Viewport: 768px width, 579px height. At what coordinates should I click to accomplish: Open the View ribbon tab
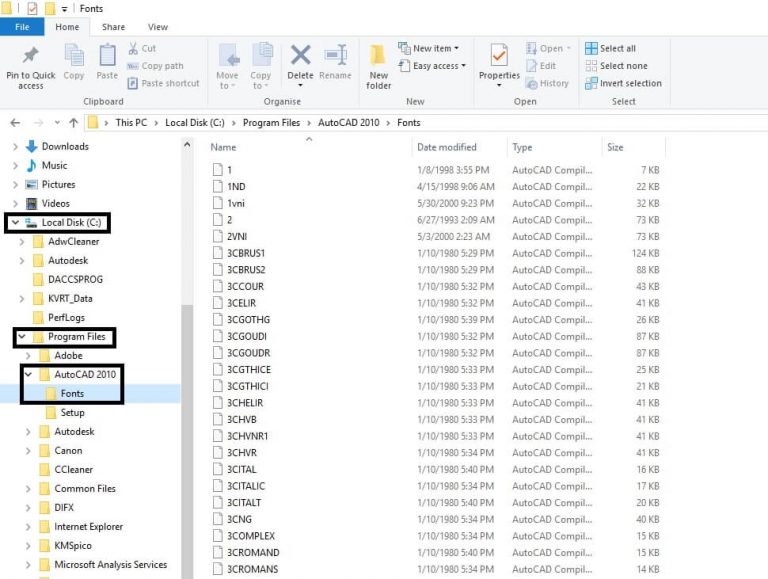coord(158,27)
